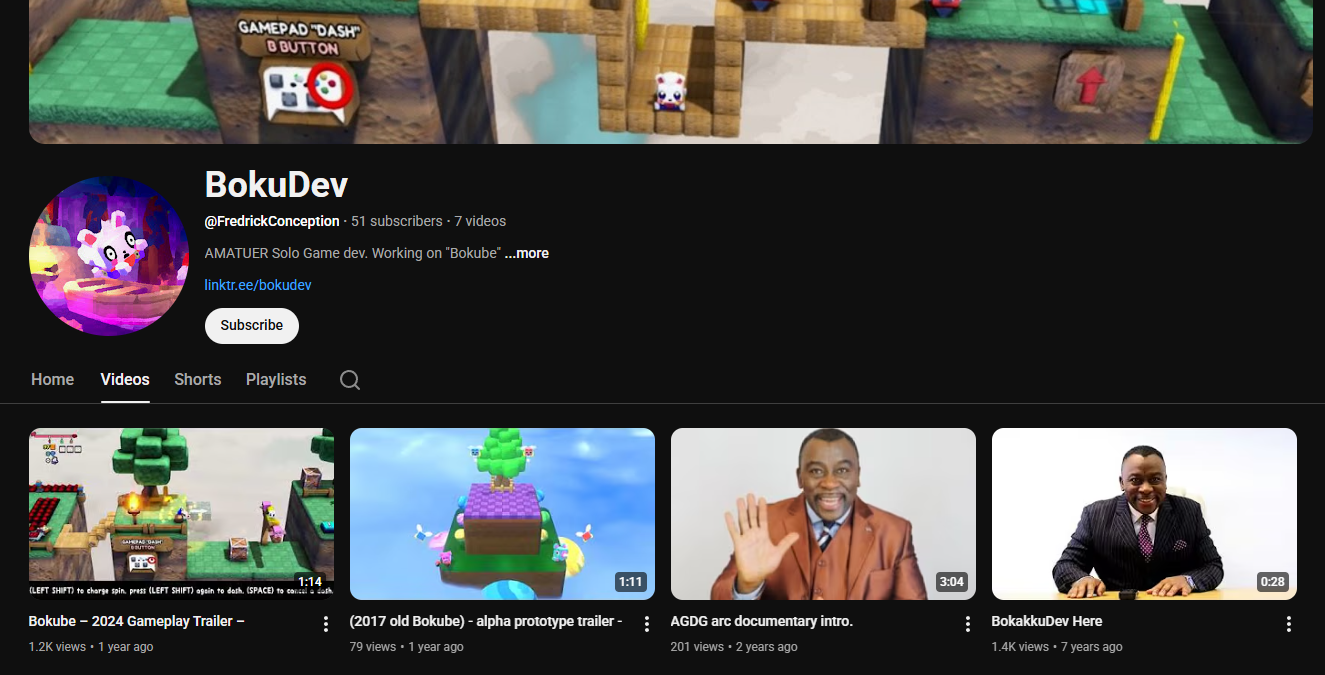Open Bokube – 2024 Gameplay Trailer title
The image size is (1325, 675).
pos(137,621)
